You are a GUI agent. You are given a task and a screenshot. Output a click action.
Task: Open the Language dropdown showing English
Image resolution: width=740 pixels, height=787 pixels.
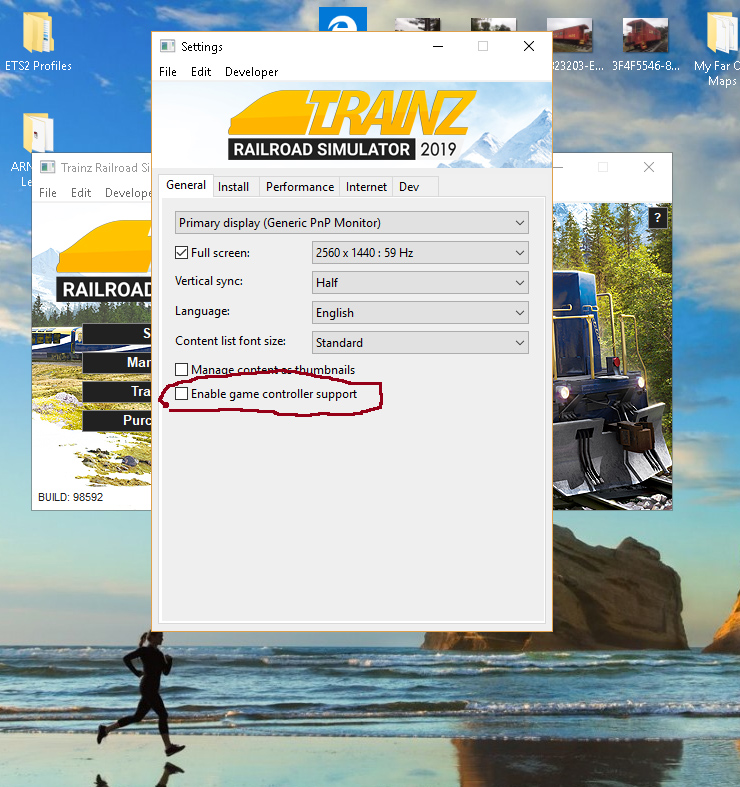click(420, 313)
